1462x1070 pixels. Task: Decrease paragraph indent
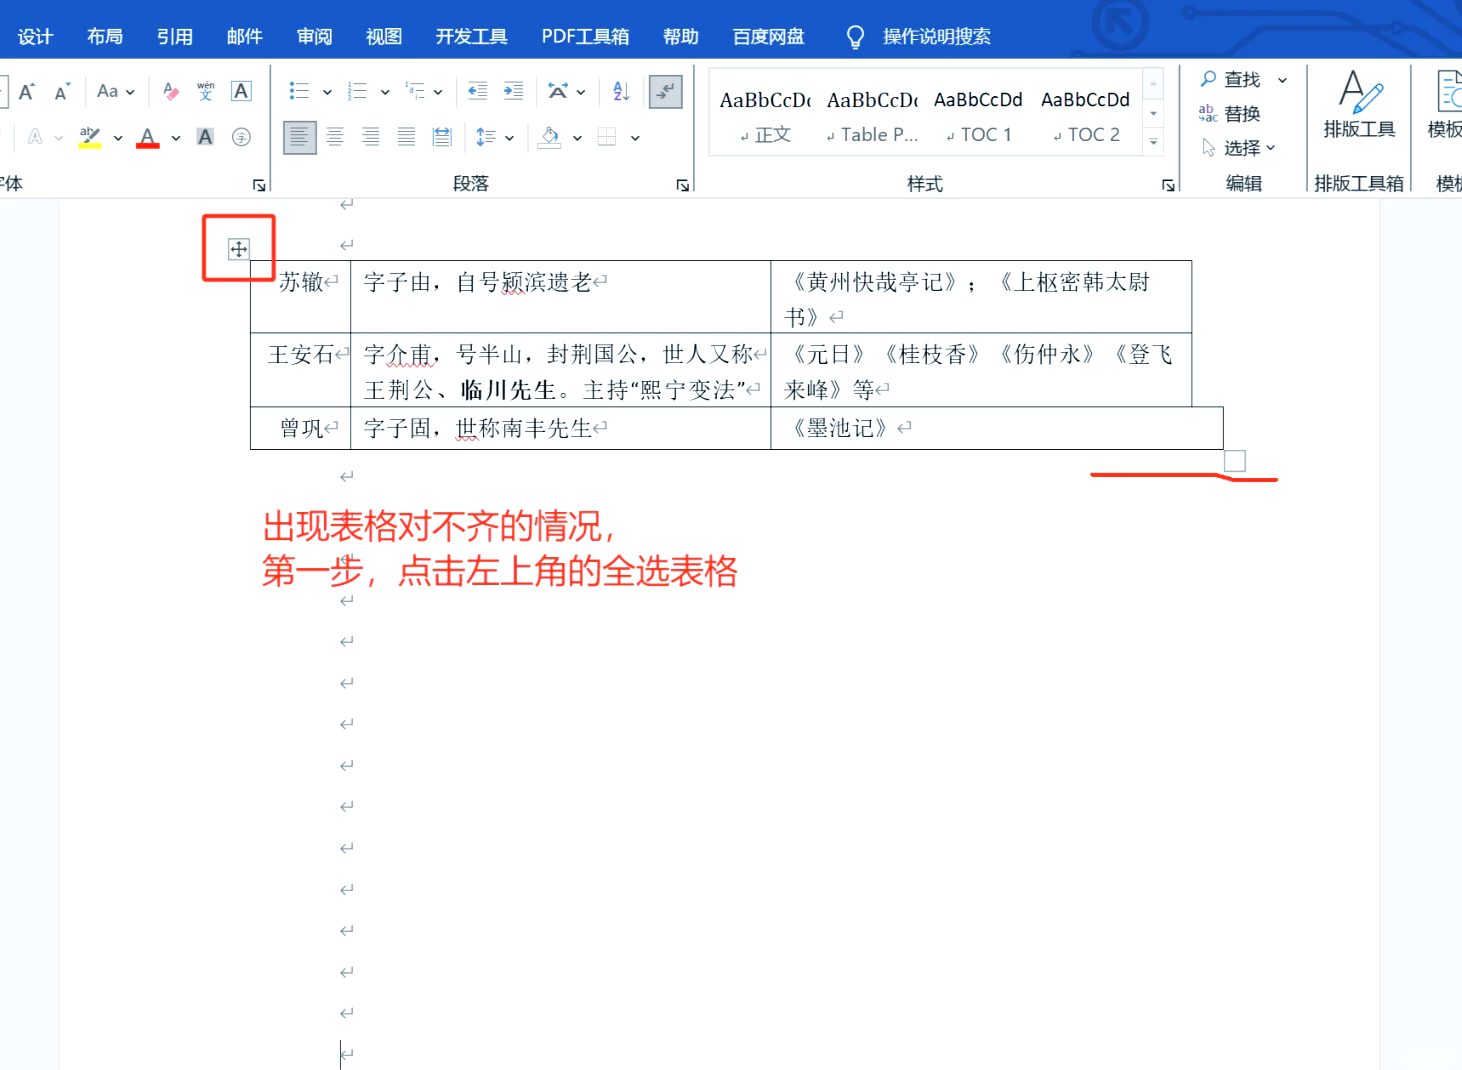coord(477,91)
